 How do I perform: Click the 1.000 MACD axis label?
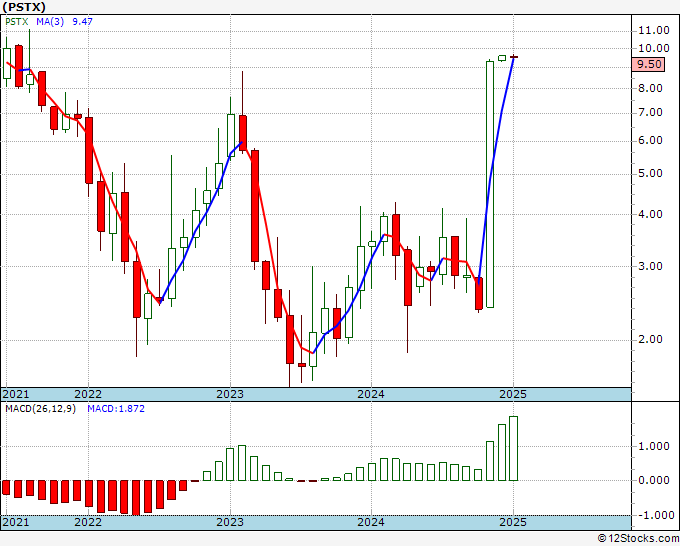(653, 446)
